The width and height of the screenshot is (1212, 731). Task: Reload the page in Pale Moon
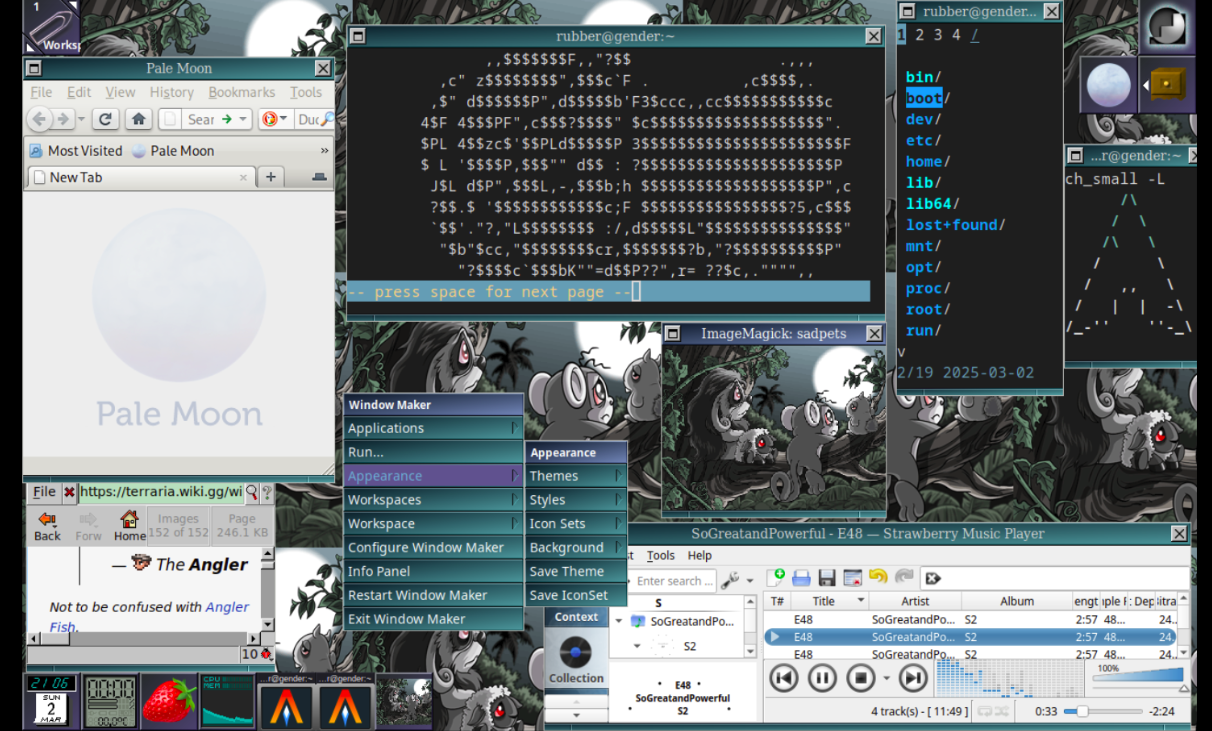point(105,119)
